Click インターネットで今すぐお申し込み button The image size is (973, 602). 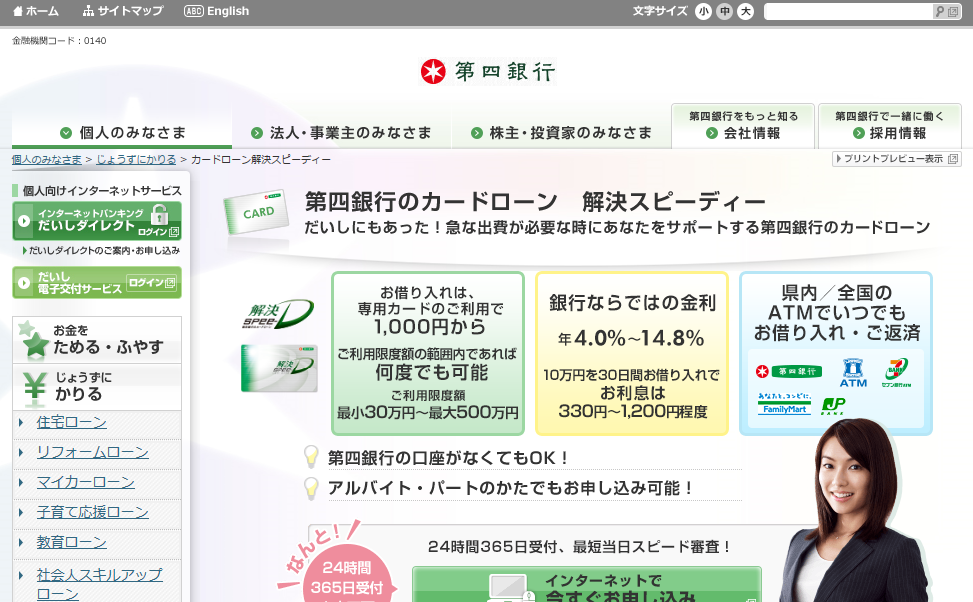(x=586, y=585)
